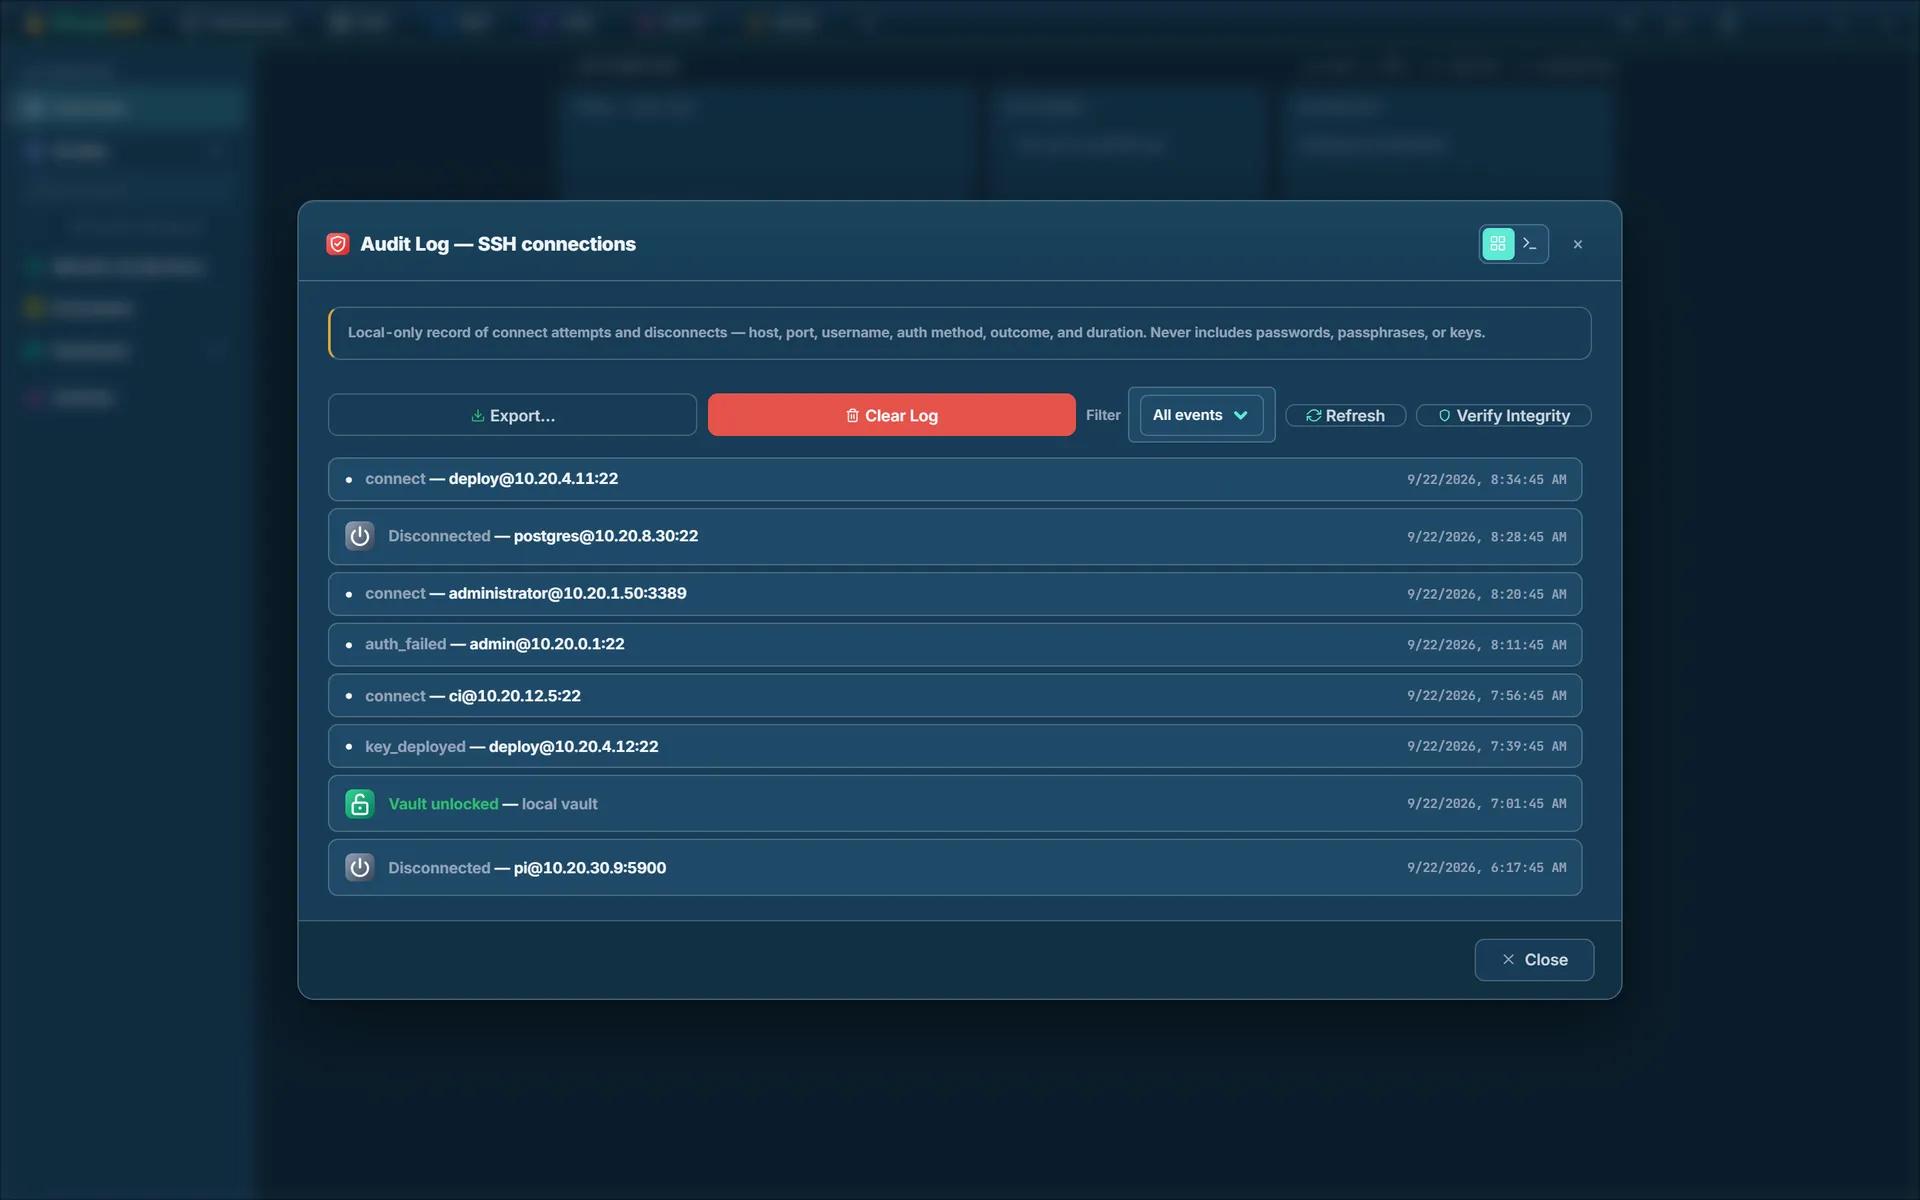Switch to terminal view in the view toggle
This screenshot has height=1200, width=1920.
click(1530, 244)
